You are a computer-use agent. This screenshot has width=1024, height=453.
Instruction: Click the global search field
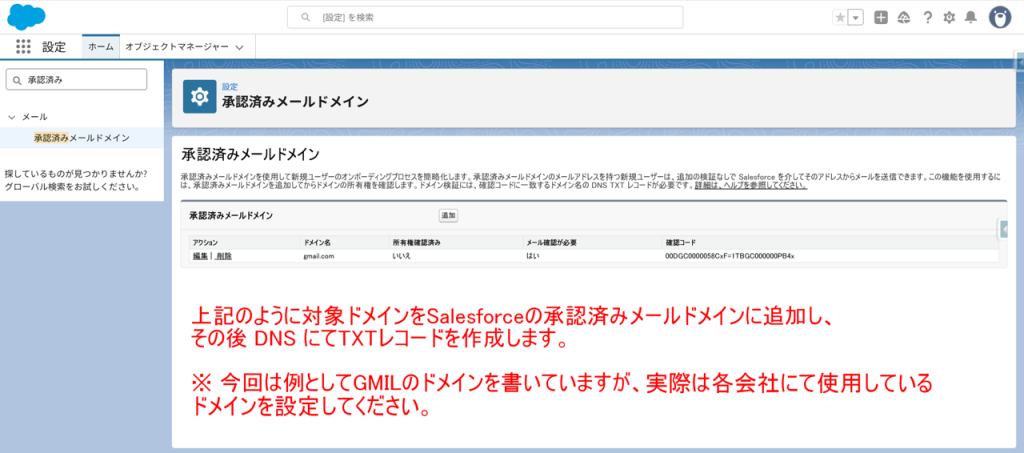[485, 18]
